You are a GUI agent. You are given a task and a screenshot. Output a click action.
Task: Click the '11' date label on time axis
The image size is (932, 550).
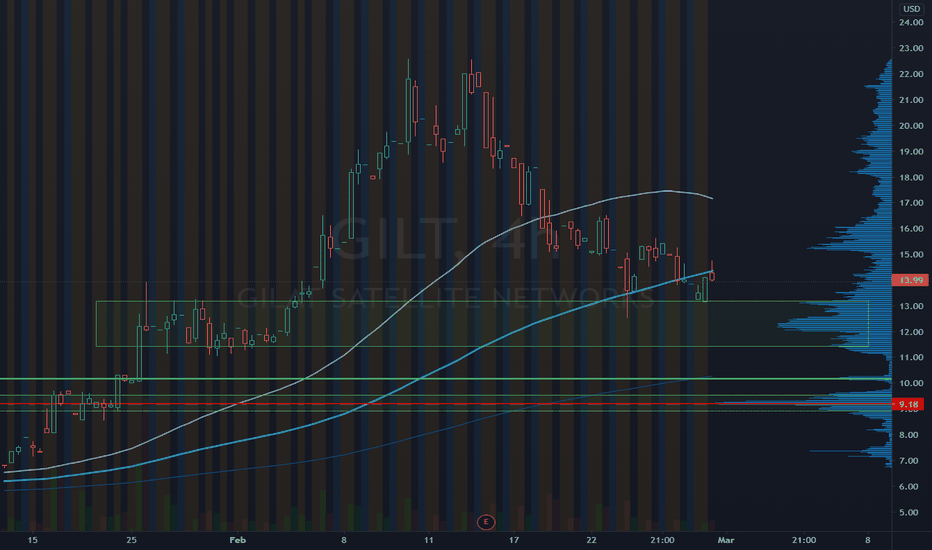point(429,540)
